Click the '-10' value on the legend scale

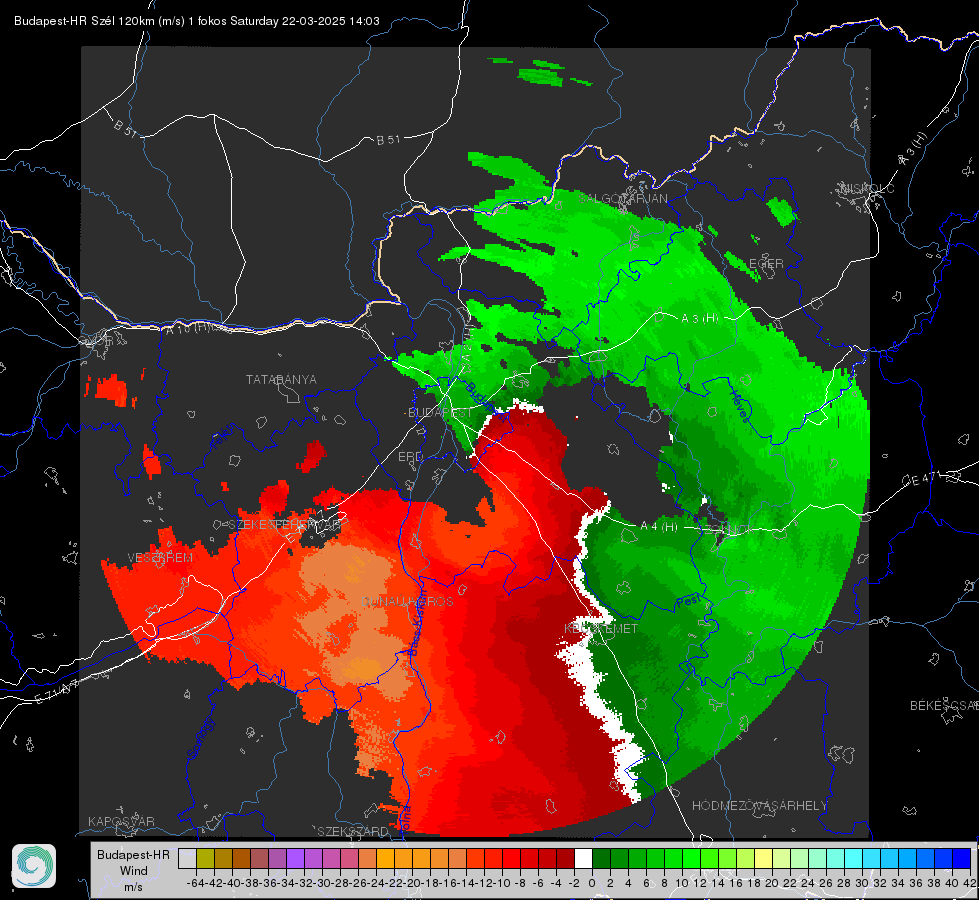pos(502,883)
